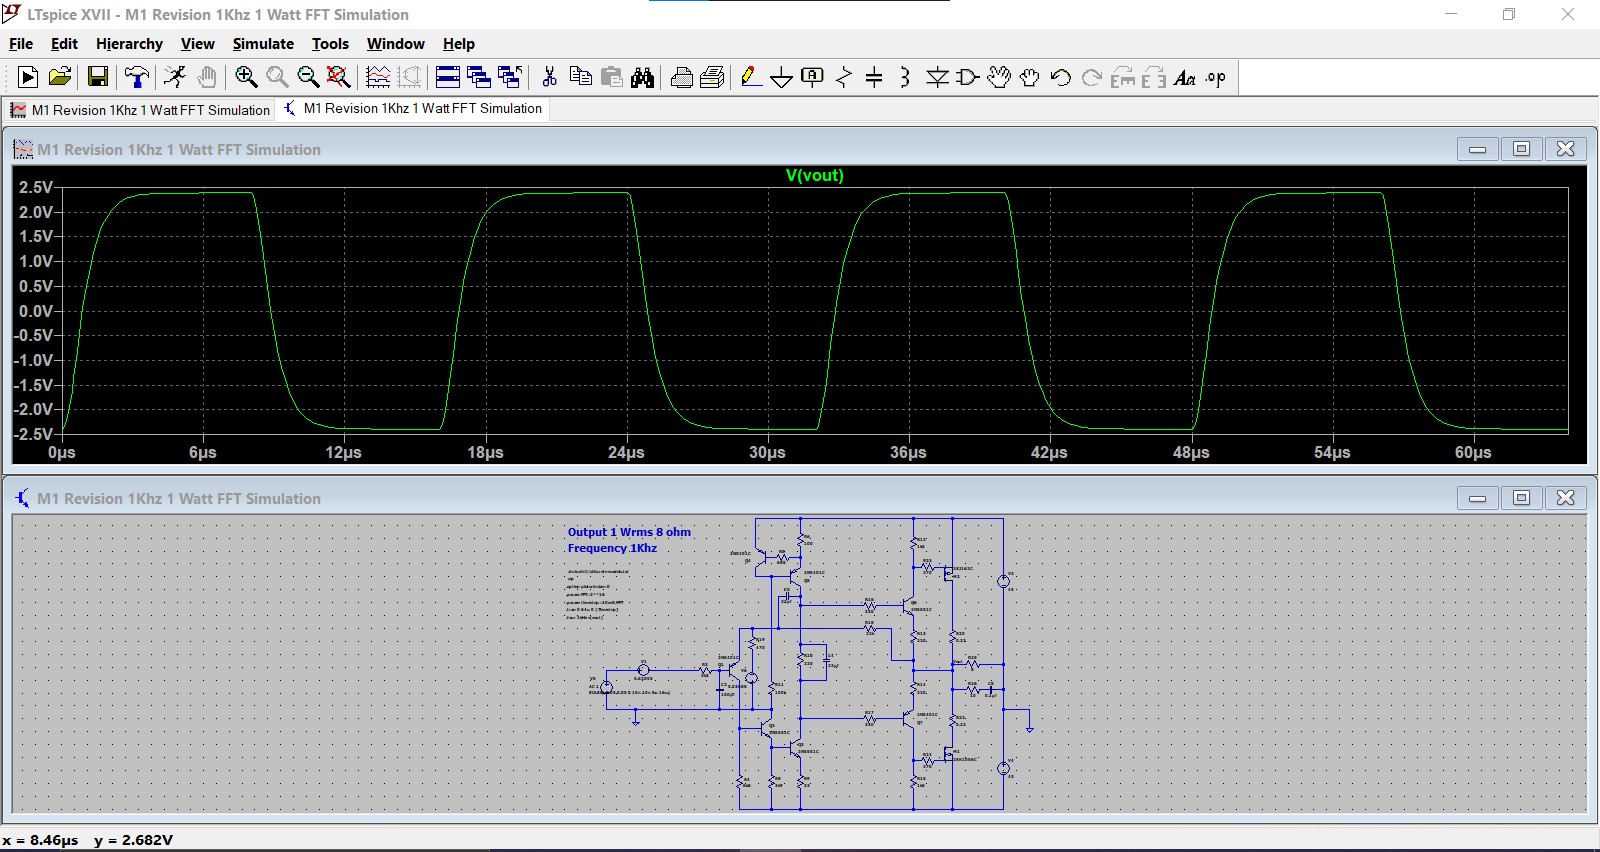
Task: Minimize the schematic sub-window
Action: click(1477, 498)
